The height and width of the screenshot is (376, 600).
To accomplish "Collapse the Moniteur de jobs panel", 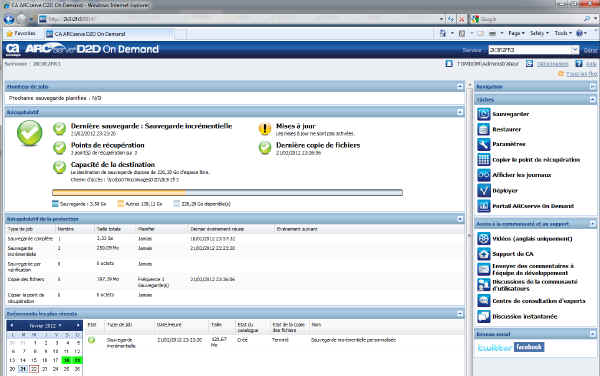I will click(460, 86).
